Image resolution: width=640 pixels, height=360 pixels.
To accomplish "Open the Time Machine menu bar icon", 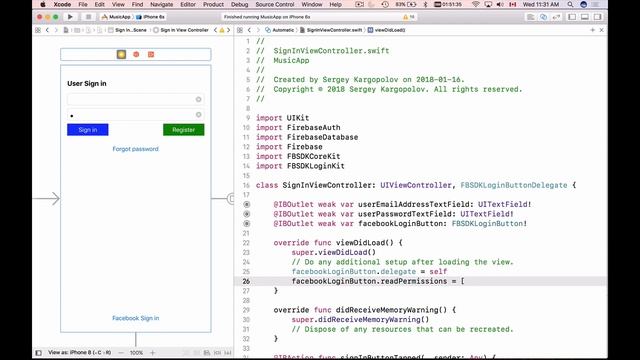I will coord(385,4).
